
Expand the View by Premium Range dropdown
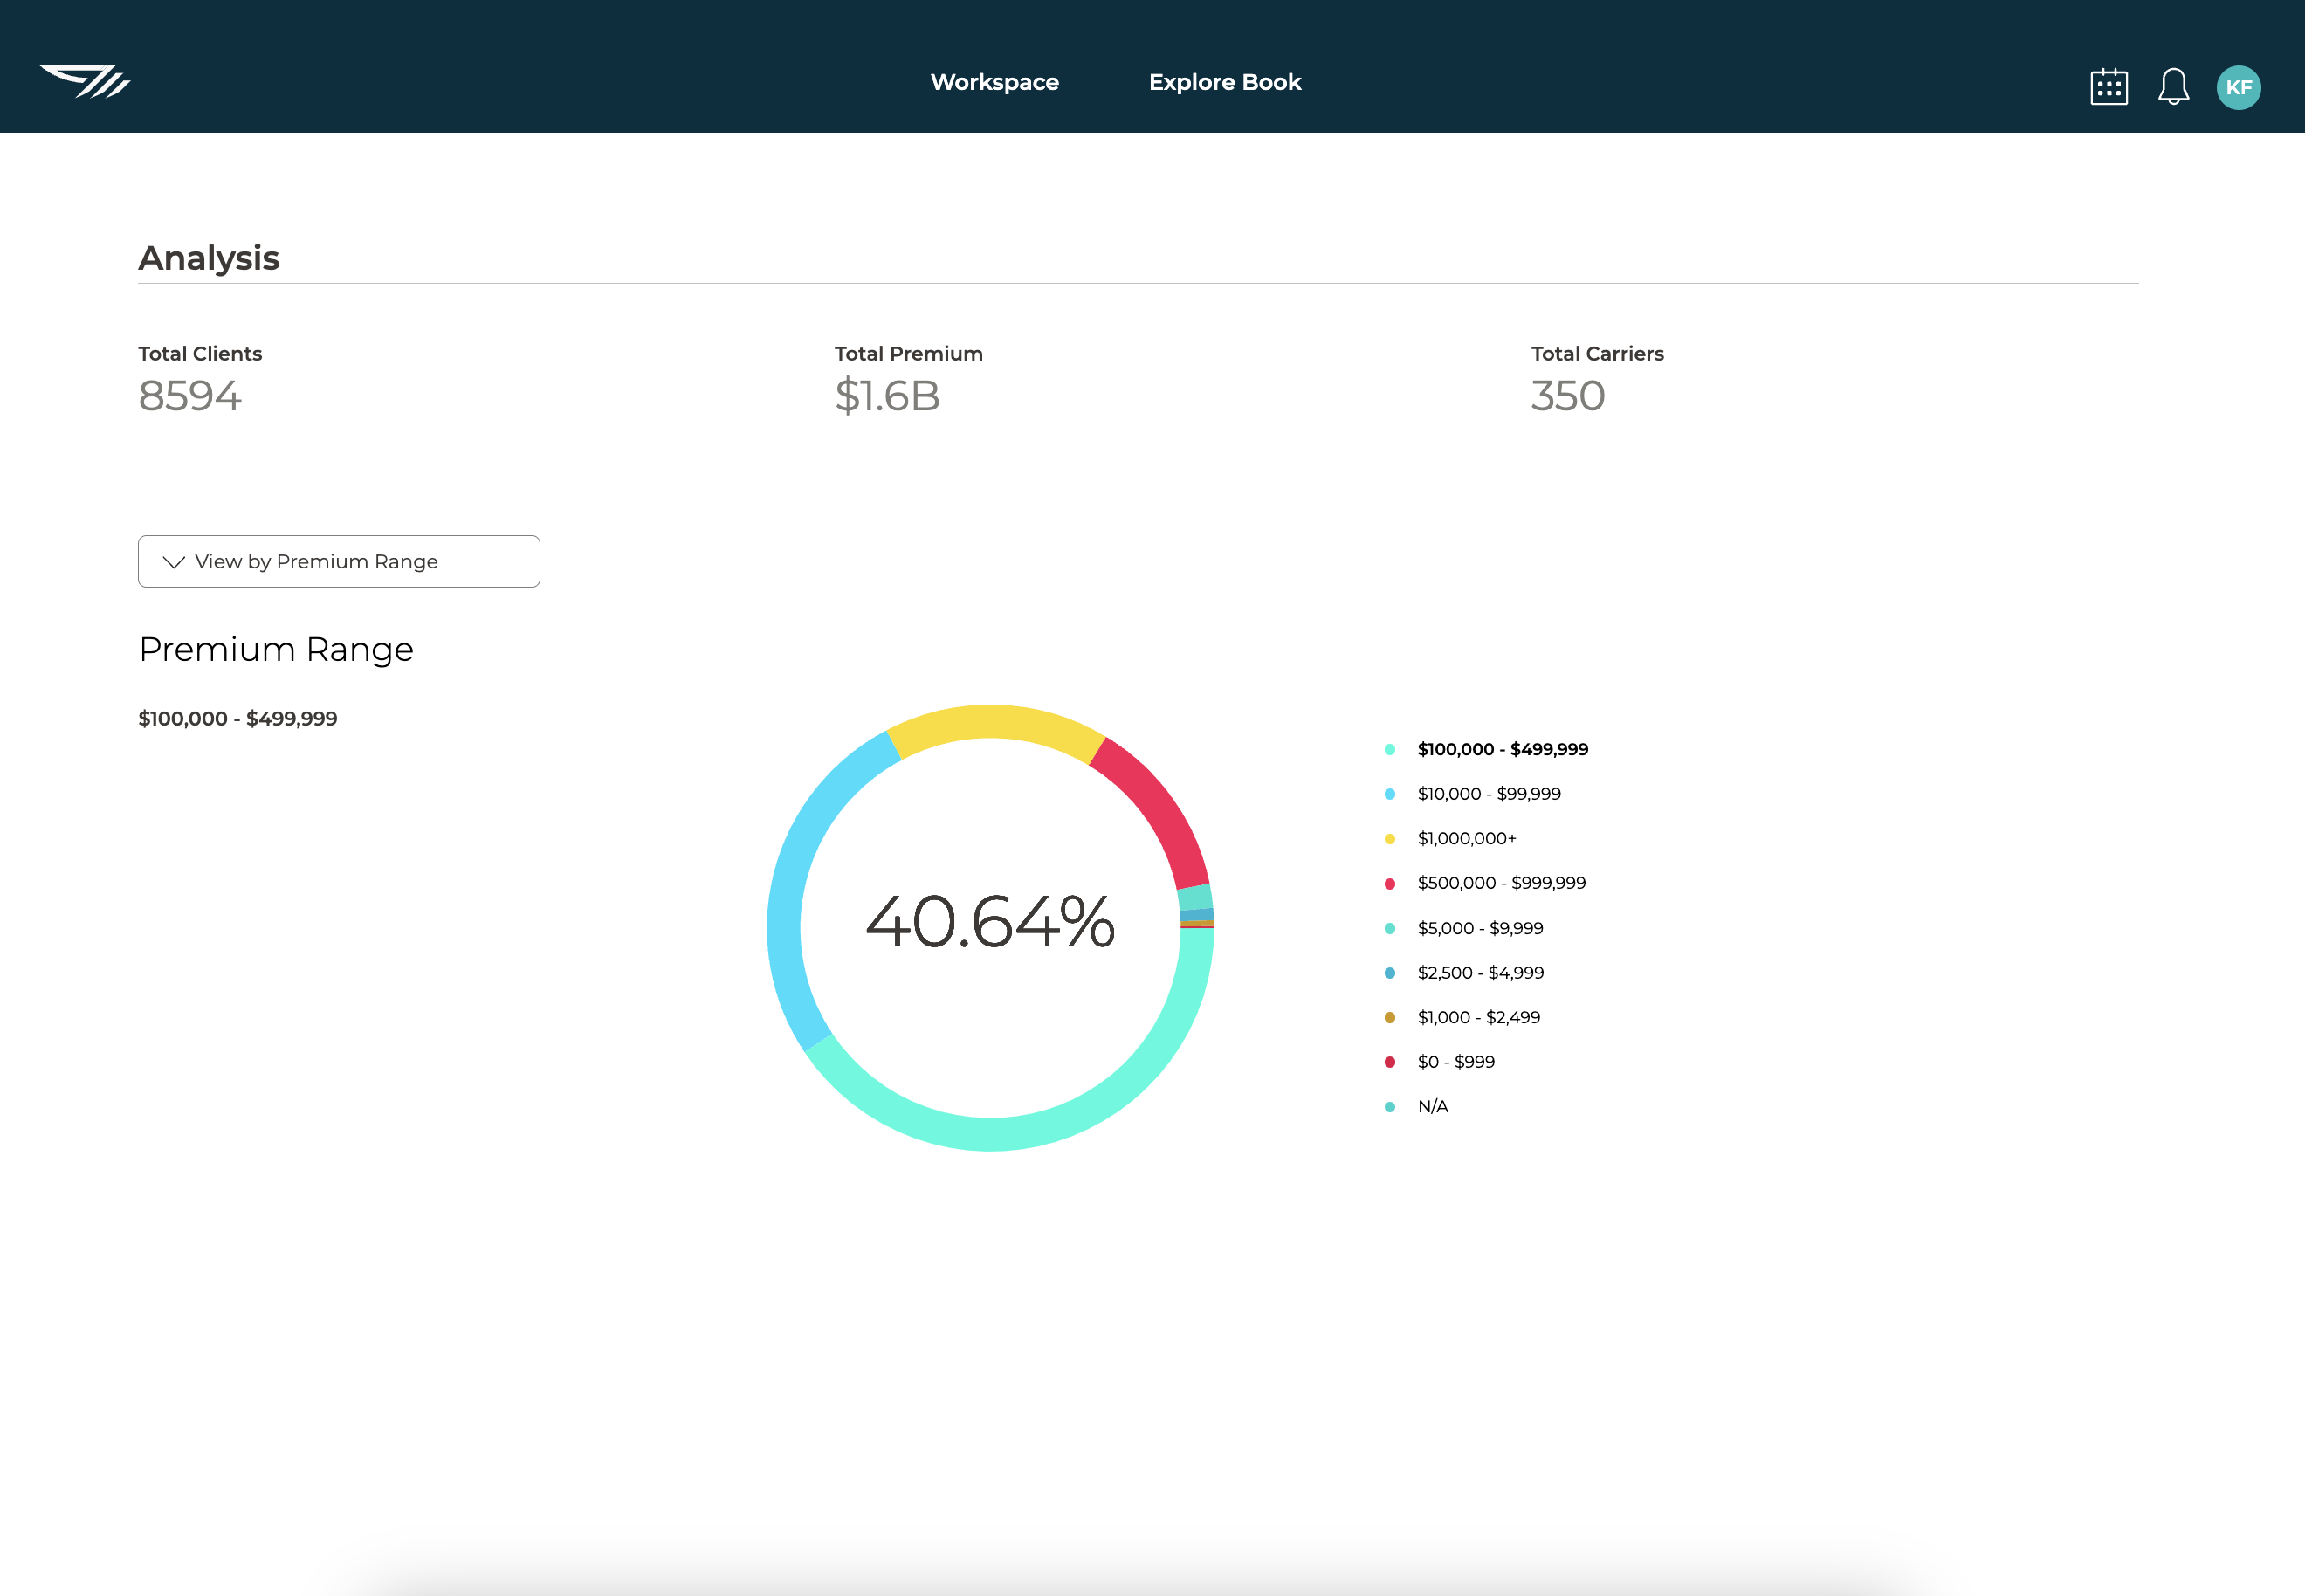pyautogui.click(x=339, y=561)
